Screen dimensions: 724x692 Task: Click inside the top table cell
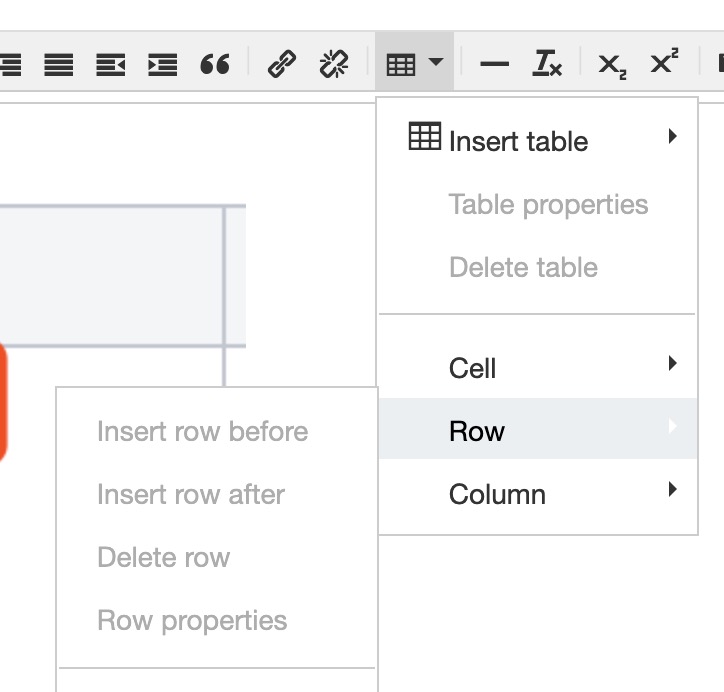(x=110, y=275)
